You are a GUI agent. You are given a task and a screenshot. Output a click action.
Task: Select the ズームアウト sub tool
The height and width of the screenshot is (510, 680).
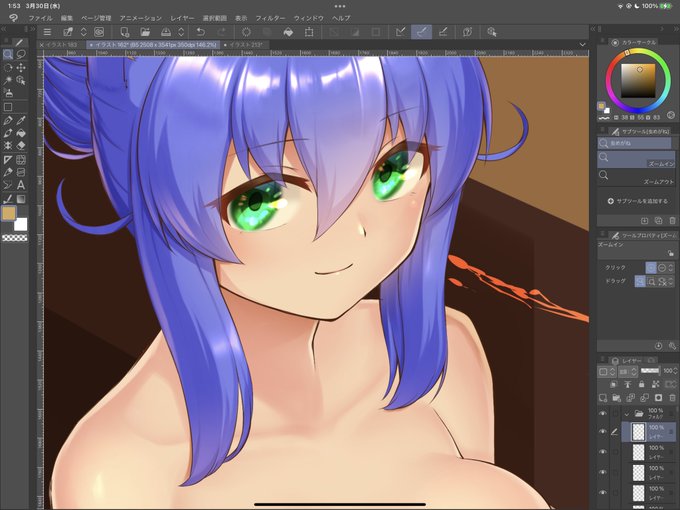pos(636,178)
